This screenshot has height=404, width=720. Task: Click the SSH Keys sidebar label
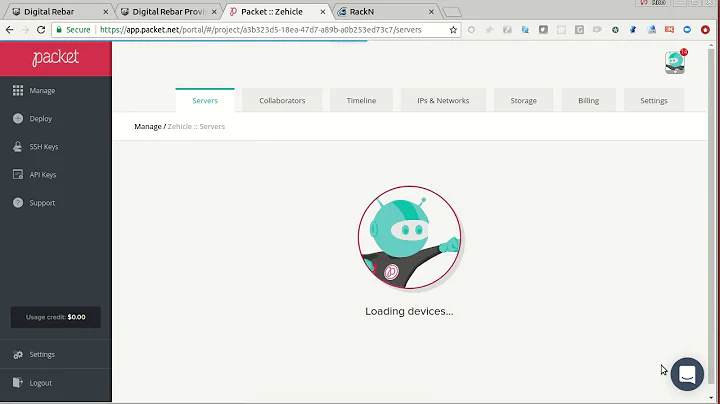[x=44, y=146]
